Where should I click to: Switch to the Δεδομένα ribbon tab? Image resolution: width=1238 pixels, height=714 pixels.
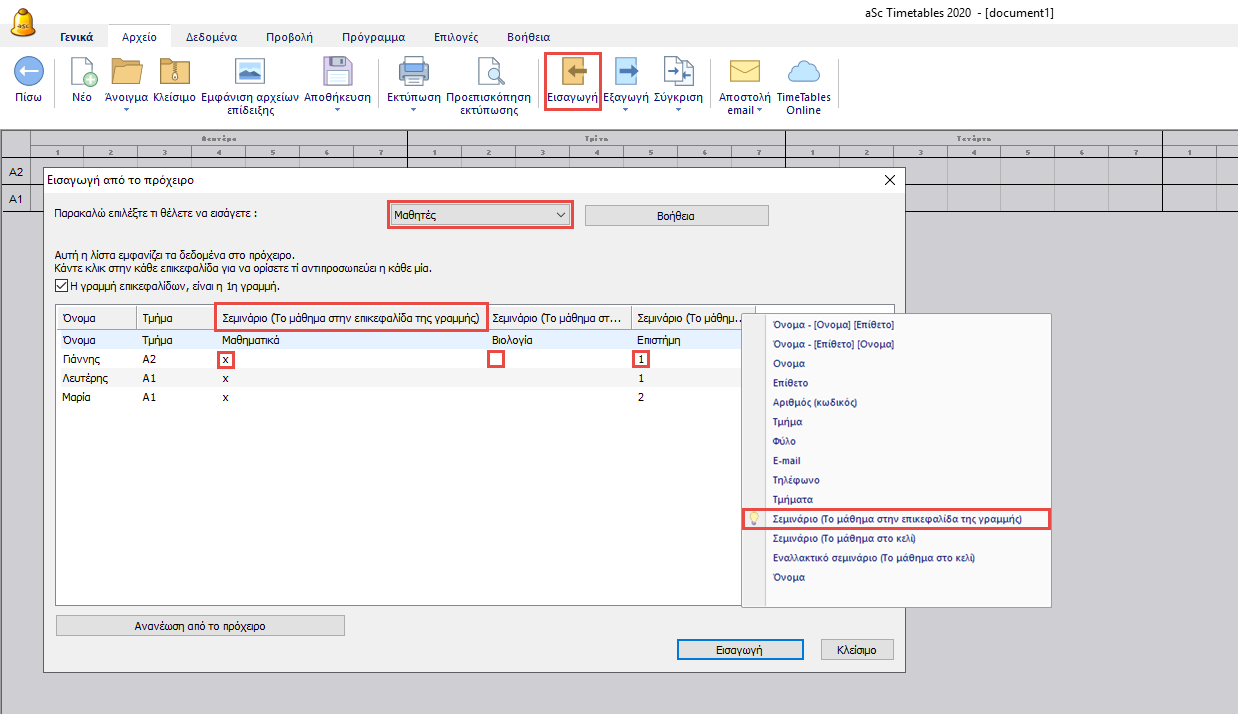(211, 37)
